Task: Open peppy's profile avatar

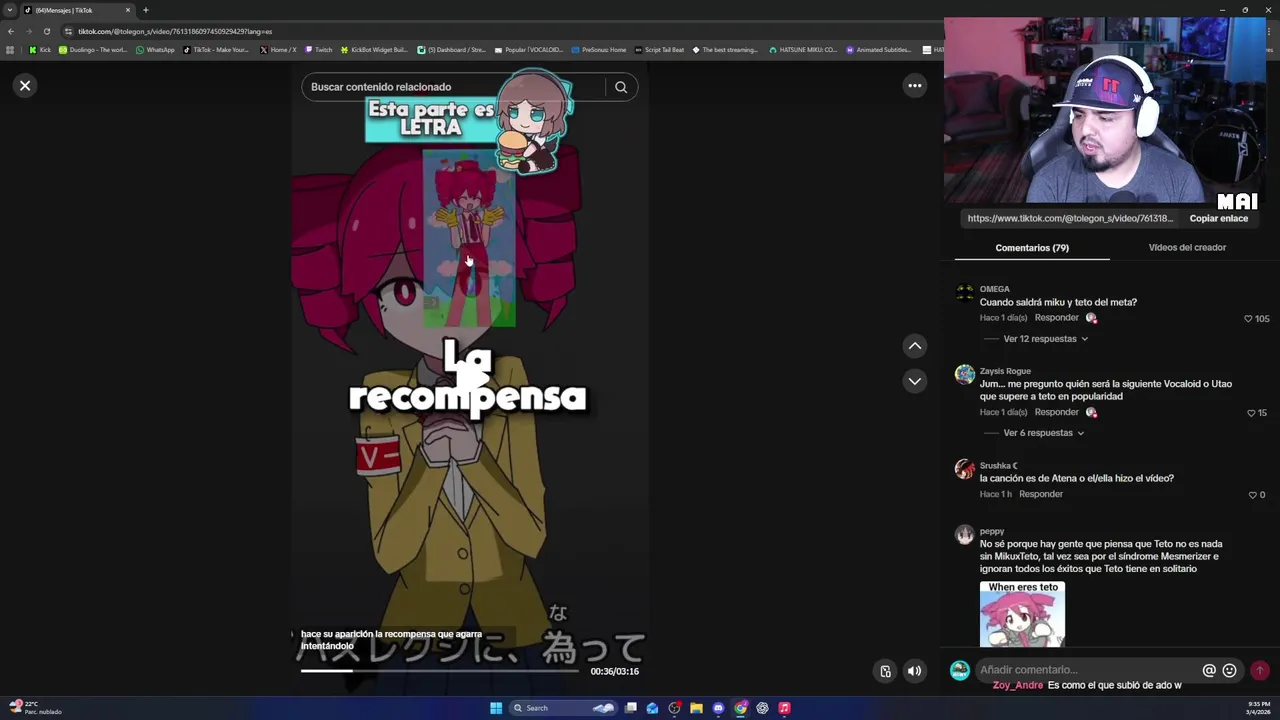Action: click(x=964, y=535)
